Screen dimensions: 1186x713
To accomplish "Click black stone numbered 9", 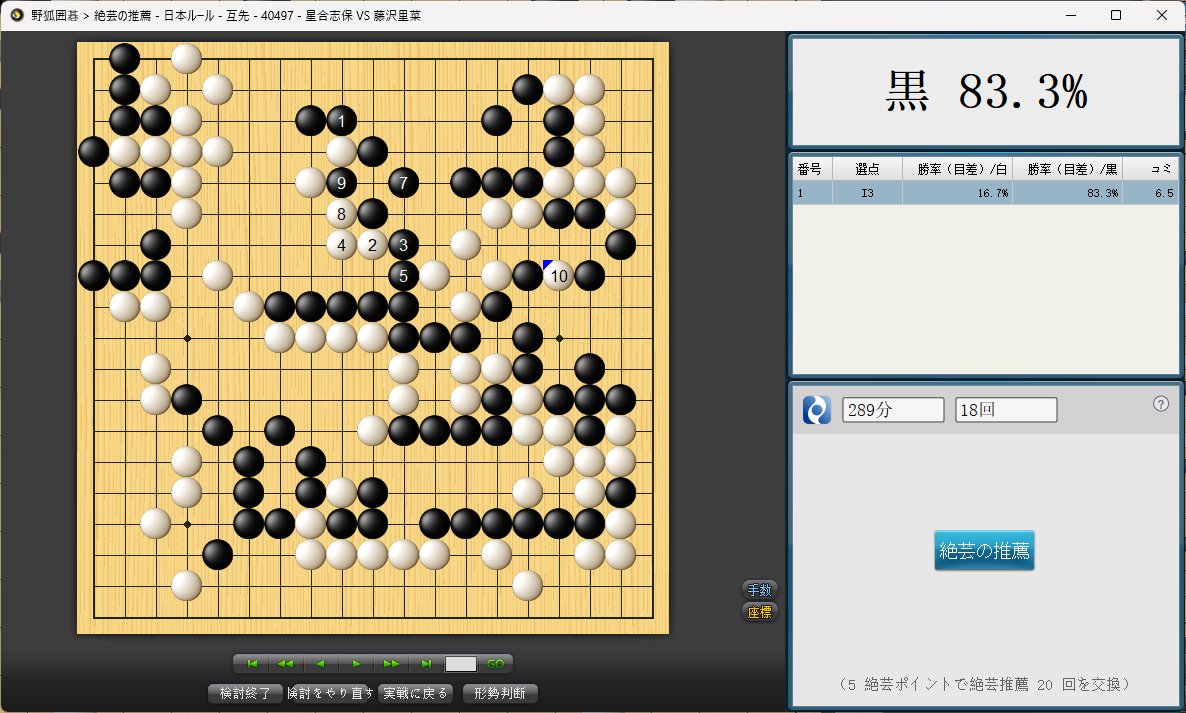I will click(341, 183).
